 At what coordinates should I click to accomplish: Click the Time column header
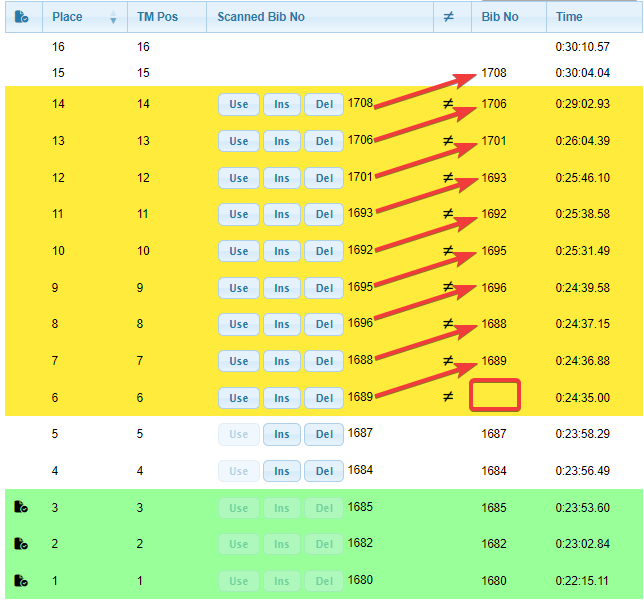(x=569, y=17)
